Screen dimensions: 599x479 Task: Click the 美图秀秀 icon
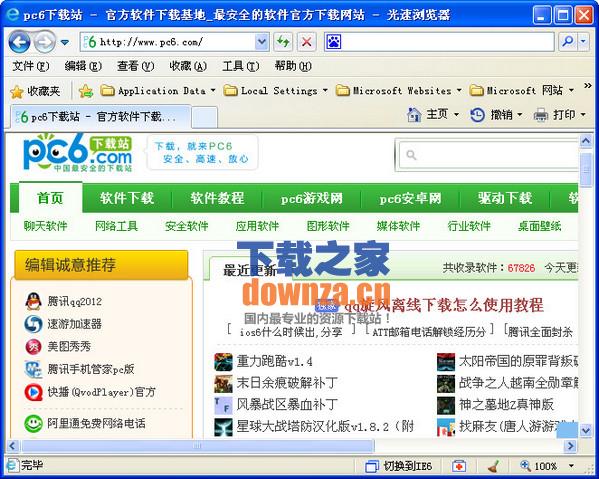(x=34, y=346)
